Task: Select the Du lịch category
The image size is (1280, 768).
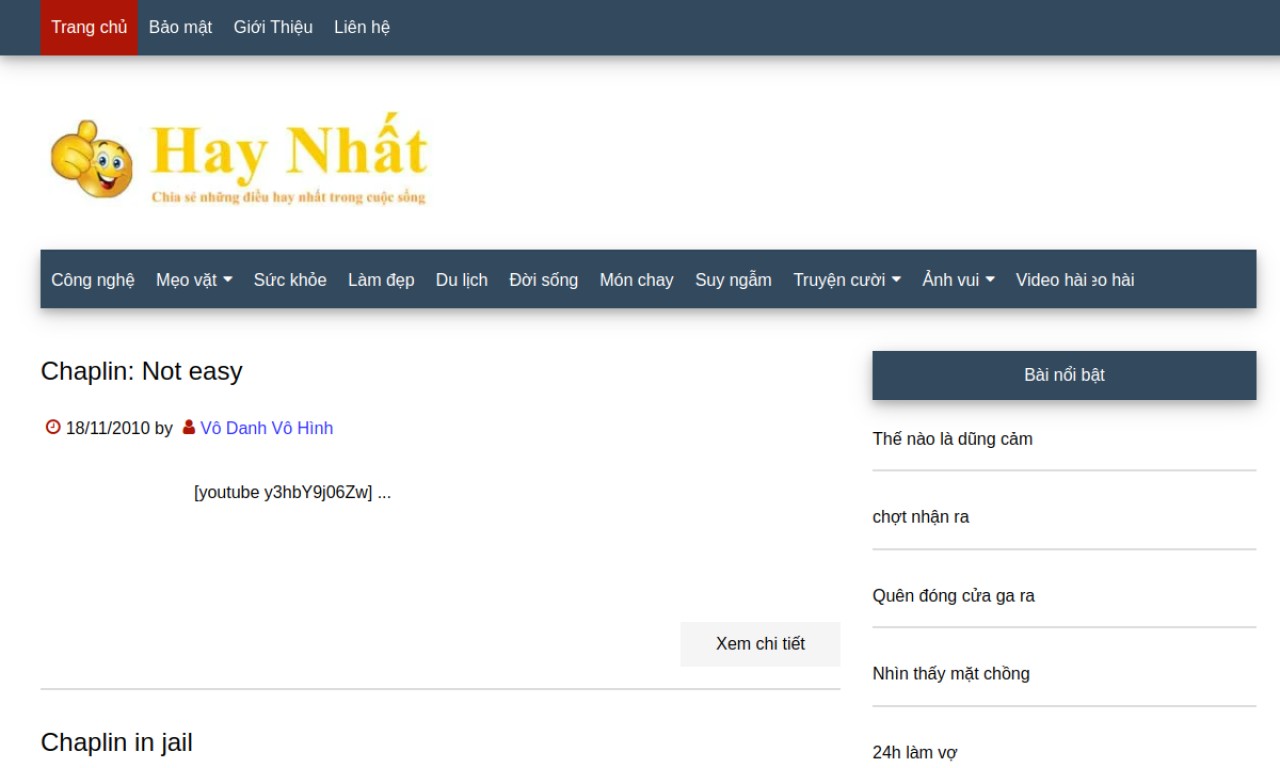Action: pyautogui.click(x=462, y=280)
